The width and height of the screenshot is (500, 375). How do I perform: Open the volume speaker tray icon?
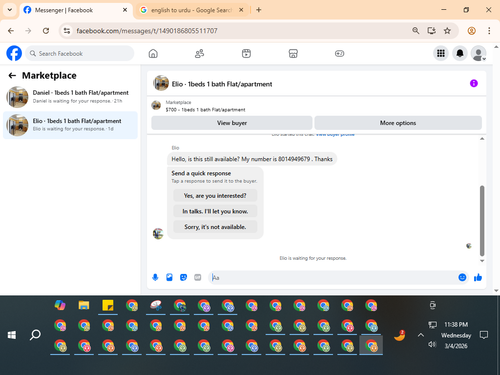click(432, 344)
